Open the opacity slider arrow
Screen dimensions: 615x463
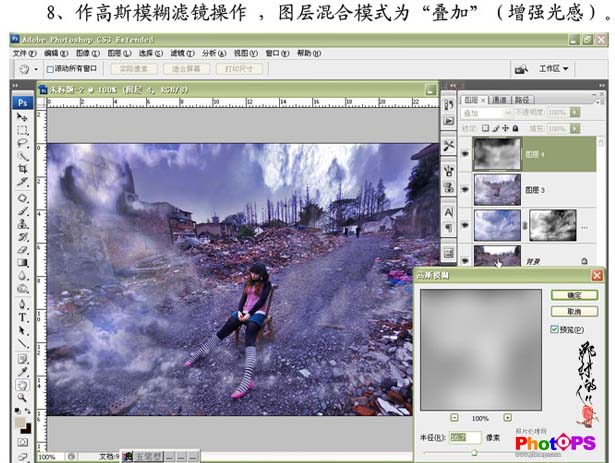pyautogui.click(x=575, y=113)
